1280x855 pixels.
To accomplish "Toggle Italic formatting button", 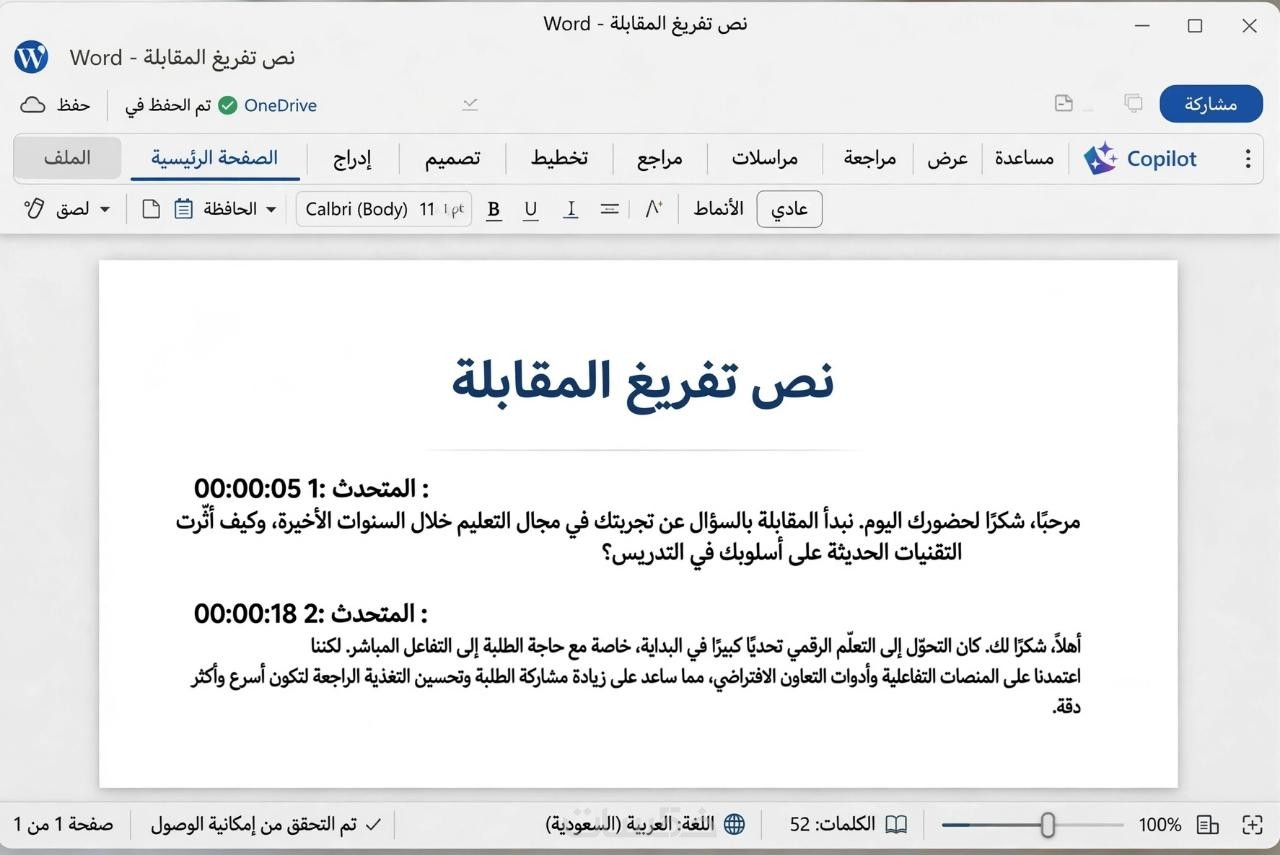I will [570, 210].
